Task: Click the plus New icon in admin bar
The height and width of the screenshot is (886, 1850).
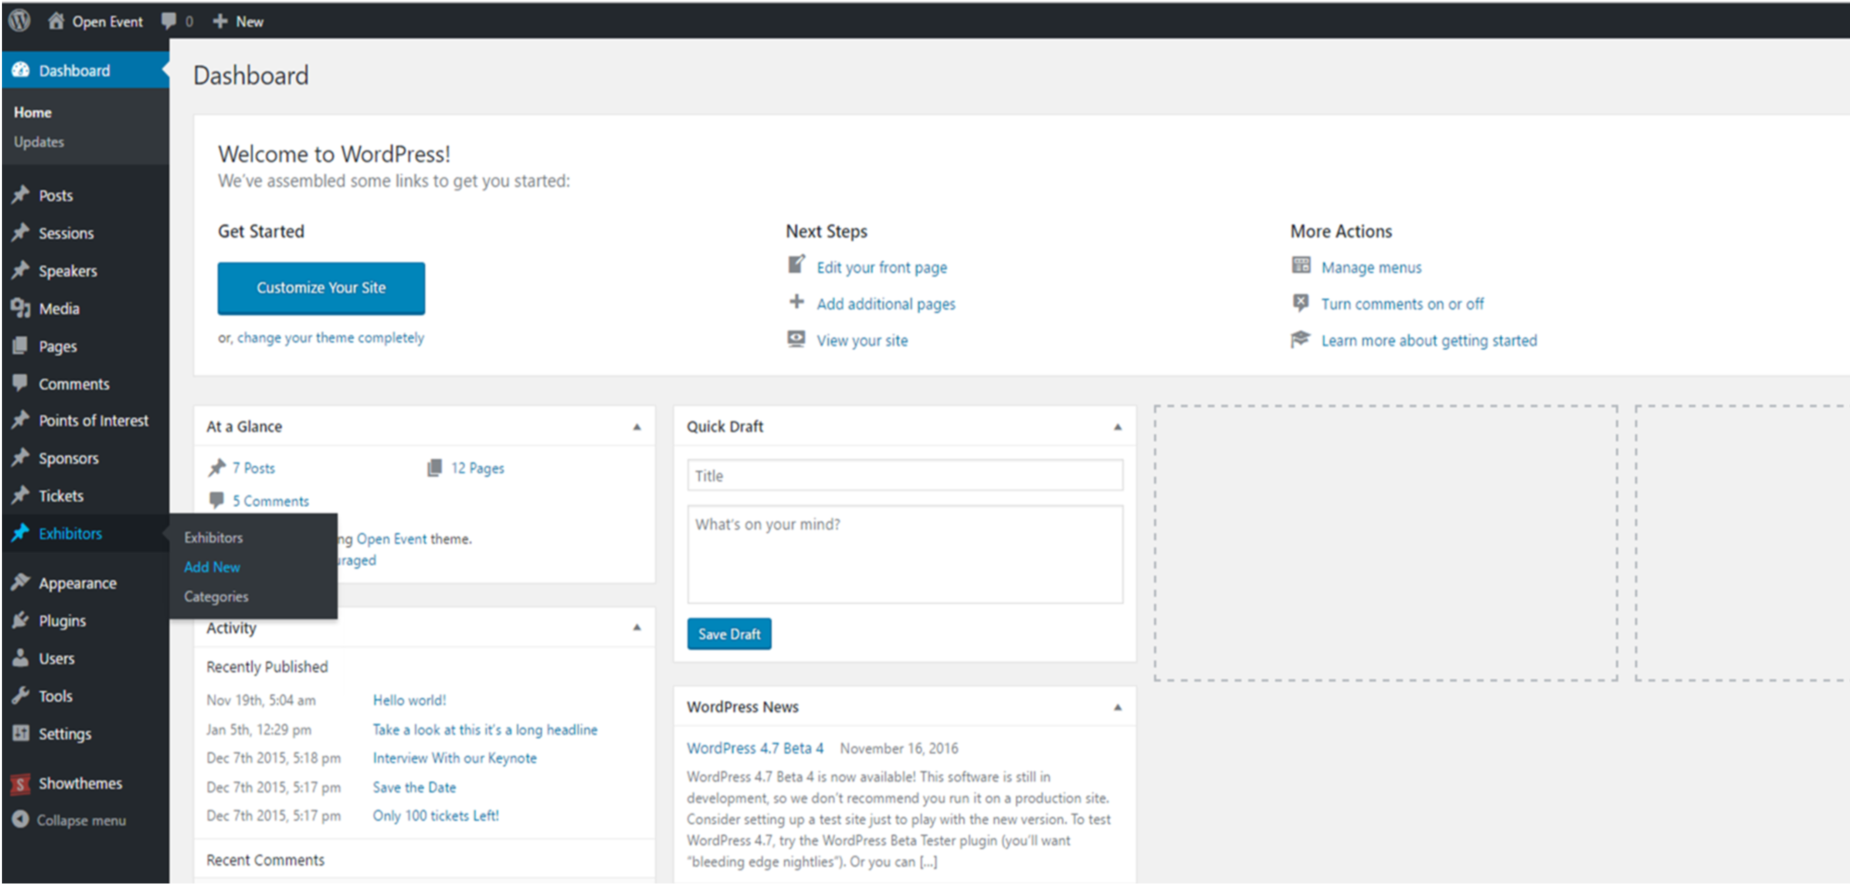Action: point(220,21)
